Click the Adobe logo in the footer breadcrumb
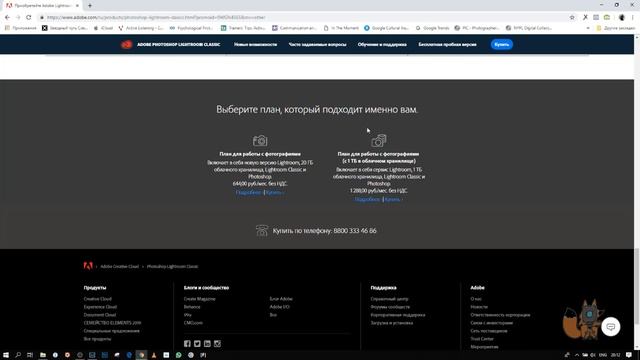 pyautogui.click(x=88, y=266)
